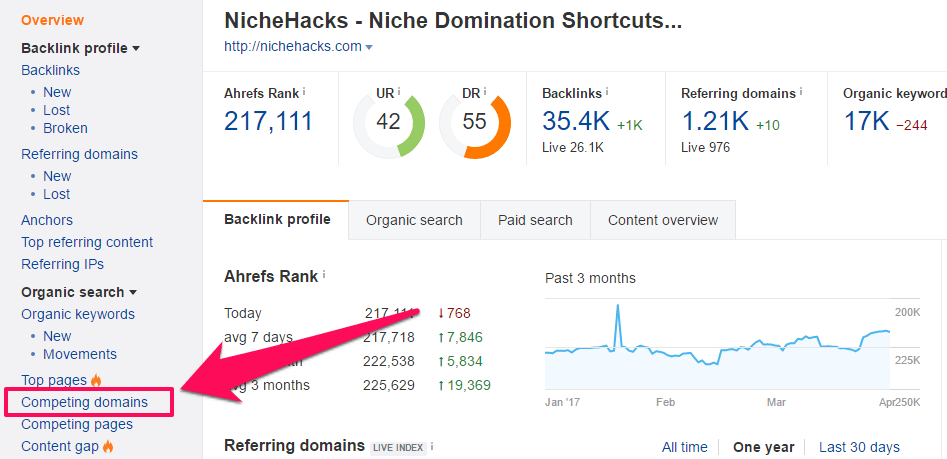Click the info icon next to UR
This screenshot has width=947, height=459.
[x=399, y=92]
